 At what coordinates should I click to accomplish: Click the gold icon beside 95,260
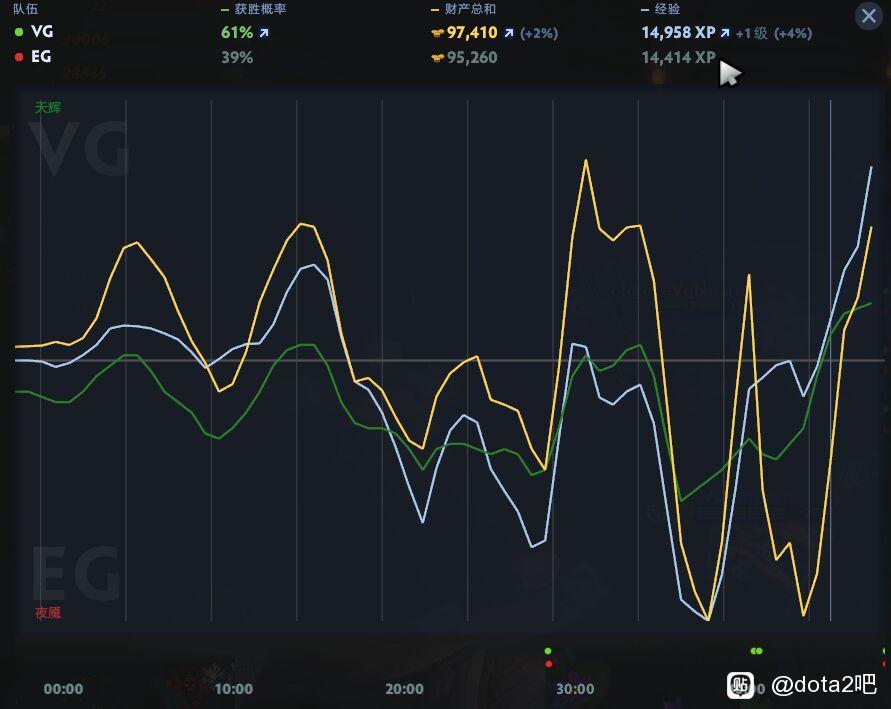(x=437, y=58)
